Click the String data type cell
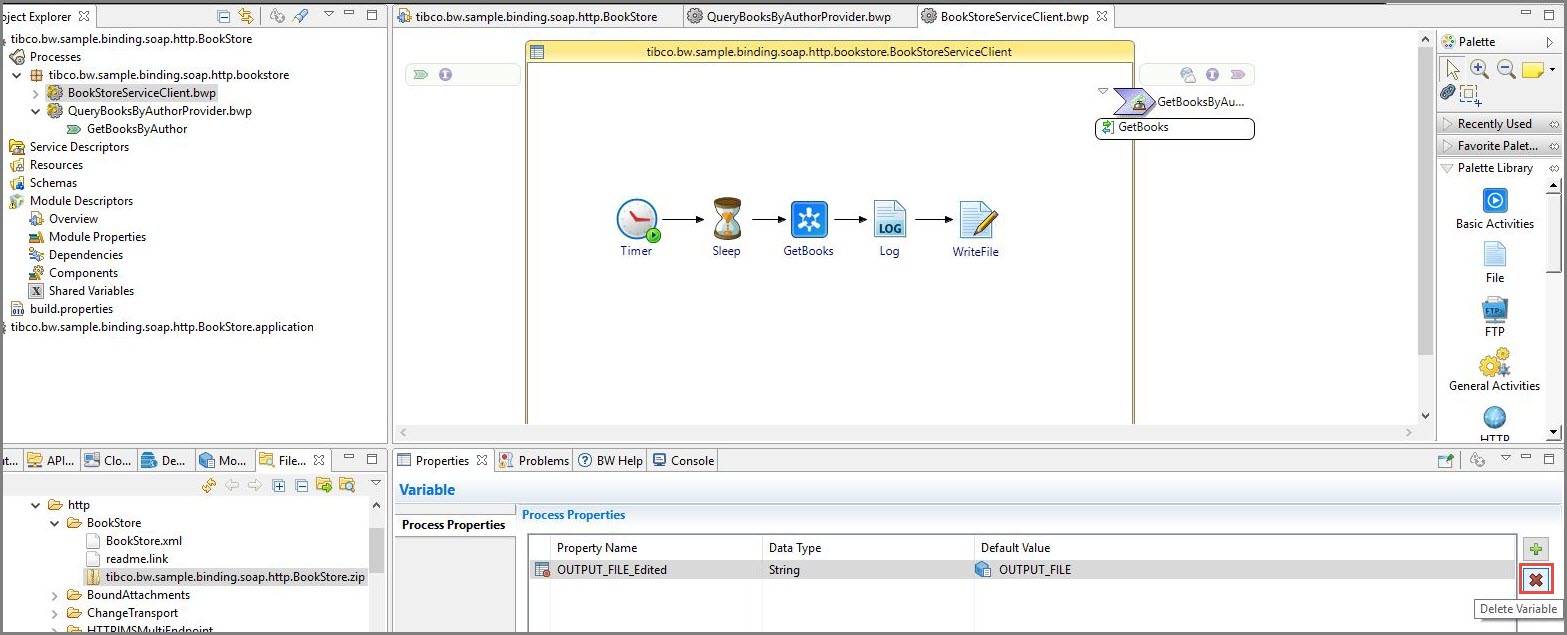 coord(868,570)
